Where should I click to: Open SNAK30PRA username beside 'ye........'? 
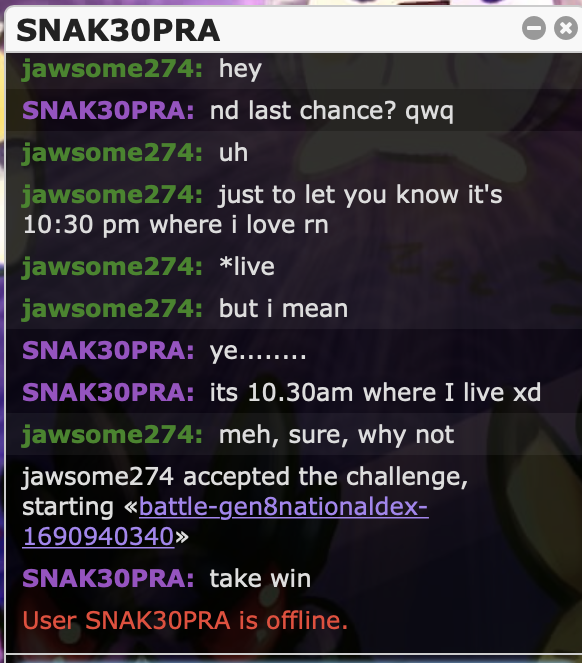pyautogui.click(x=108, y=351)
